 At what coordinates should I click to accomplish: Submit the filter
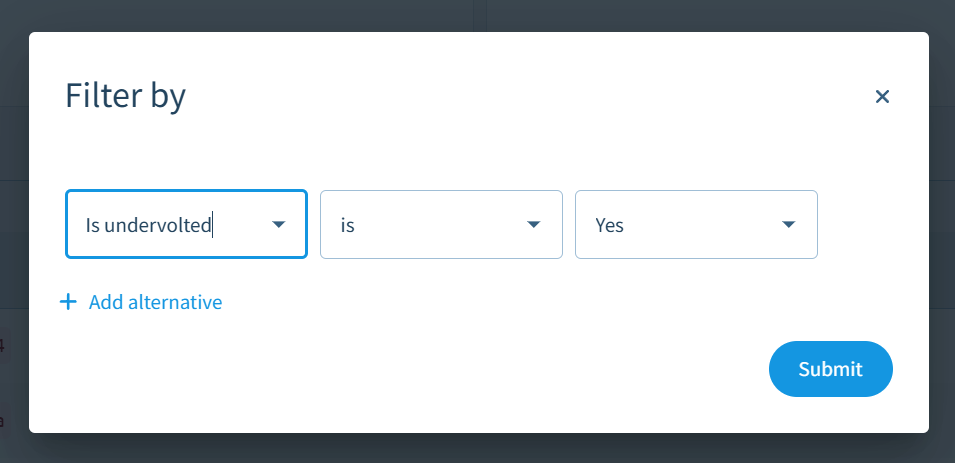[x=830, y=369]
